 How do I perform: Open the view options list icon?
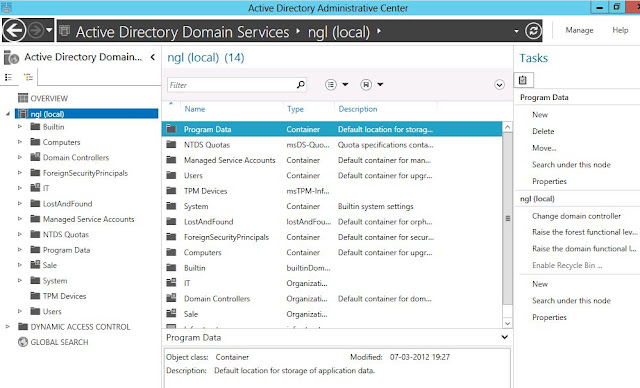(x=331, y=84)
